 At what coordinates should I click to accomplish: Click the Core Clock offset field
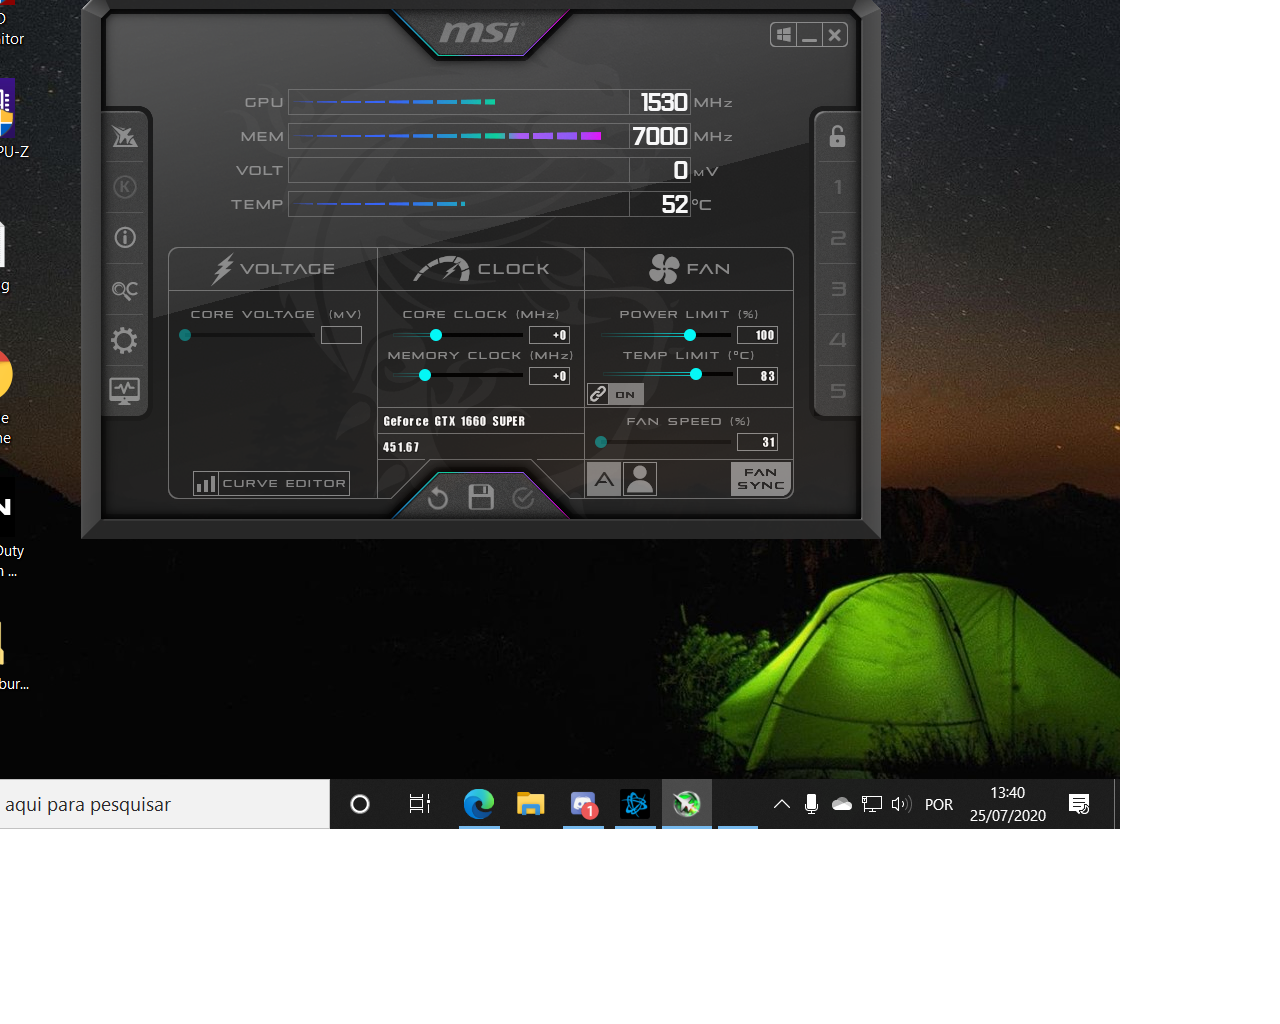pyautogui.click(x=549, y=335)
